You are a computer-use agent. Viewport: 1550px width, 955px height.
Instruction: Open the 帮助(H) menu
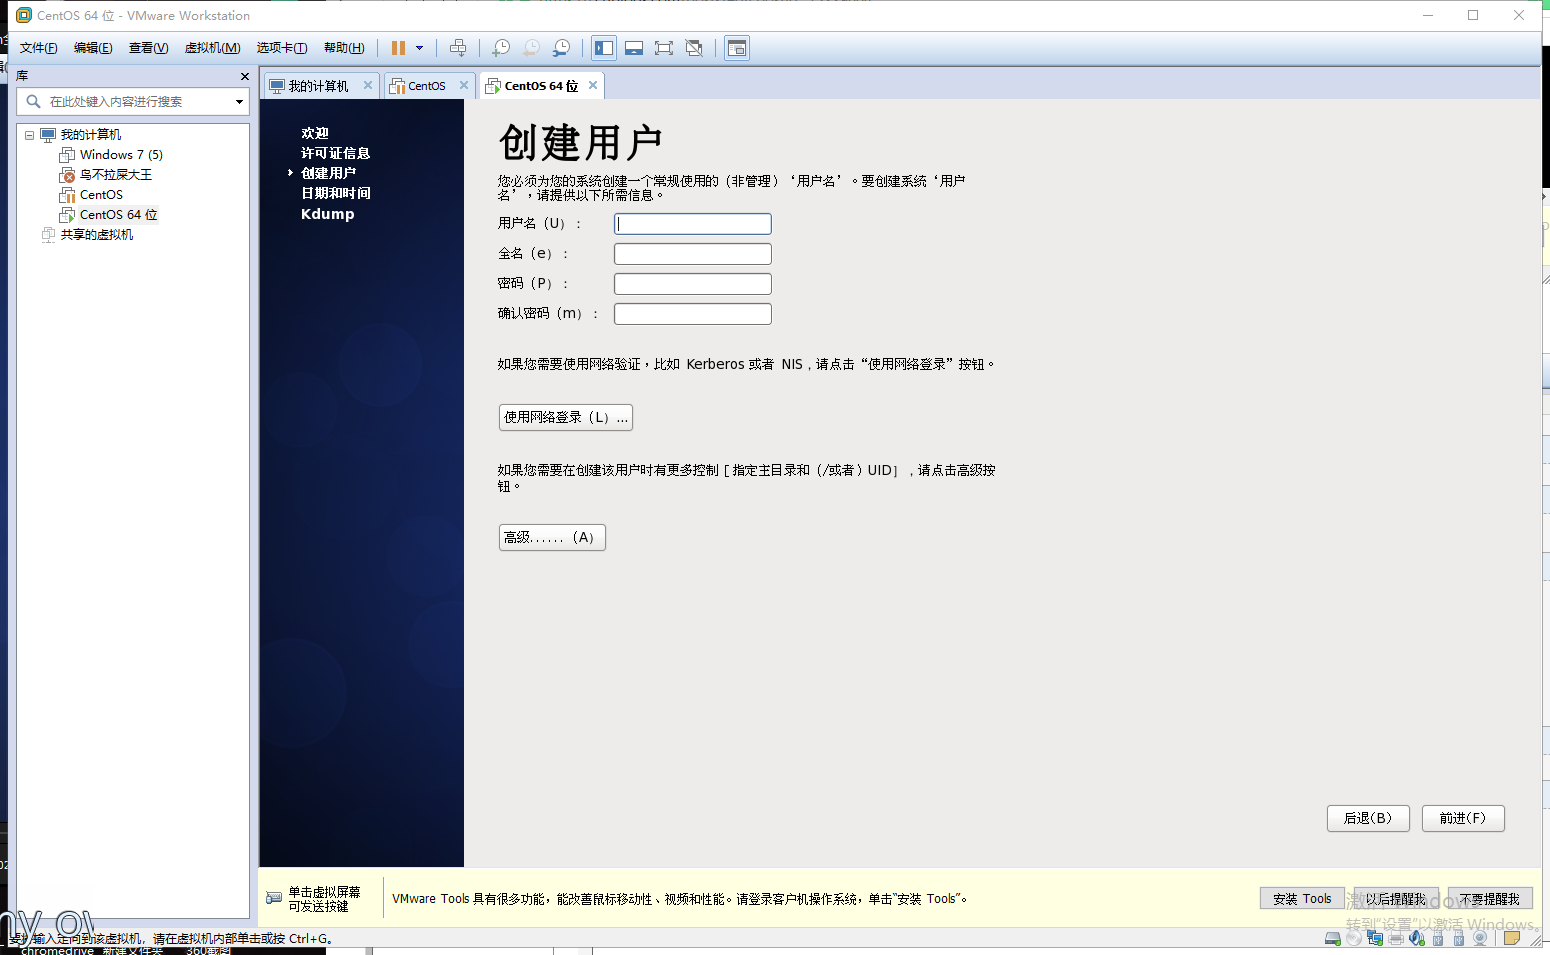pyautogui.click(x=344, y=48)
